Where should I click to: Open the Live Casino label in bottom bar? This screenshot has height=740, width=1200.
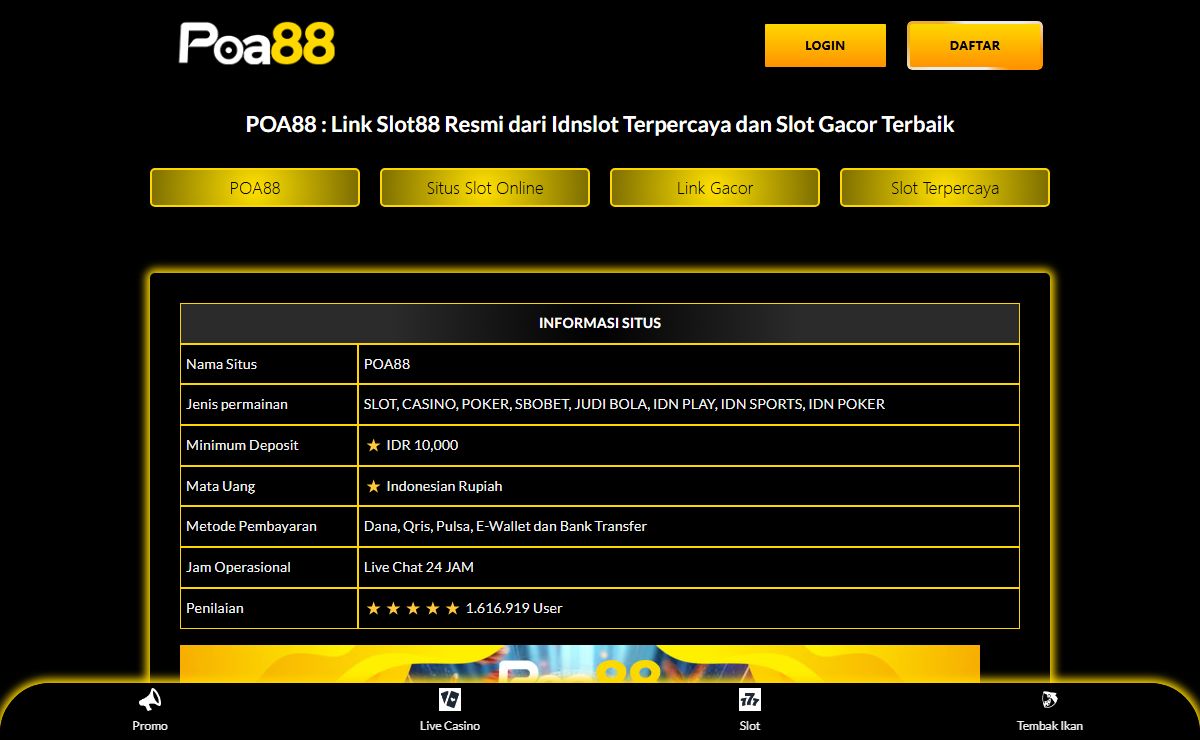click(x=450, y=726)
